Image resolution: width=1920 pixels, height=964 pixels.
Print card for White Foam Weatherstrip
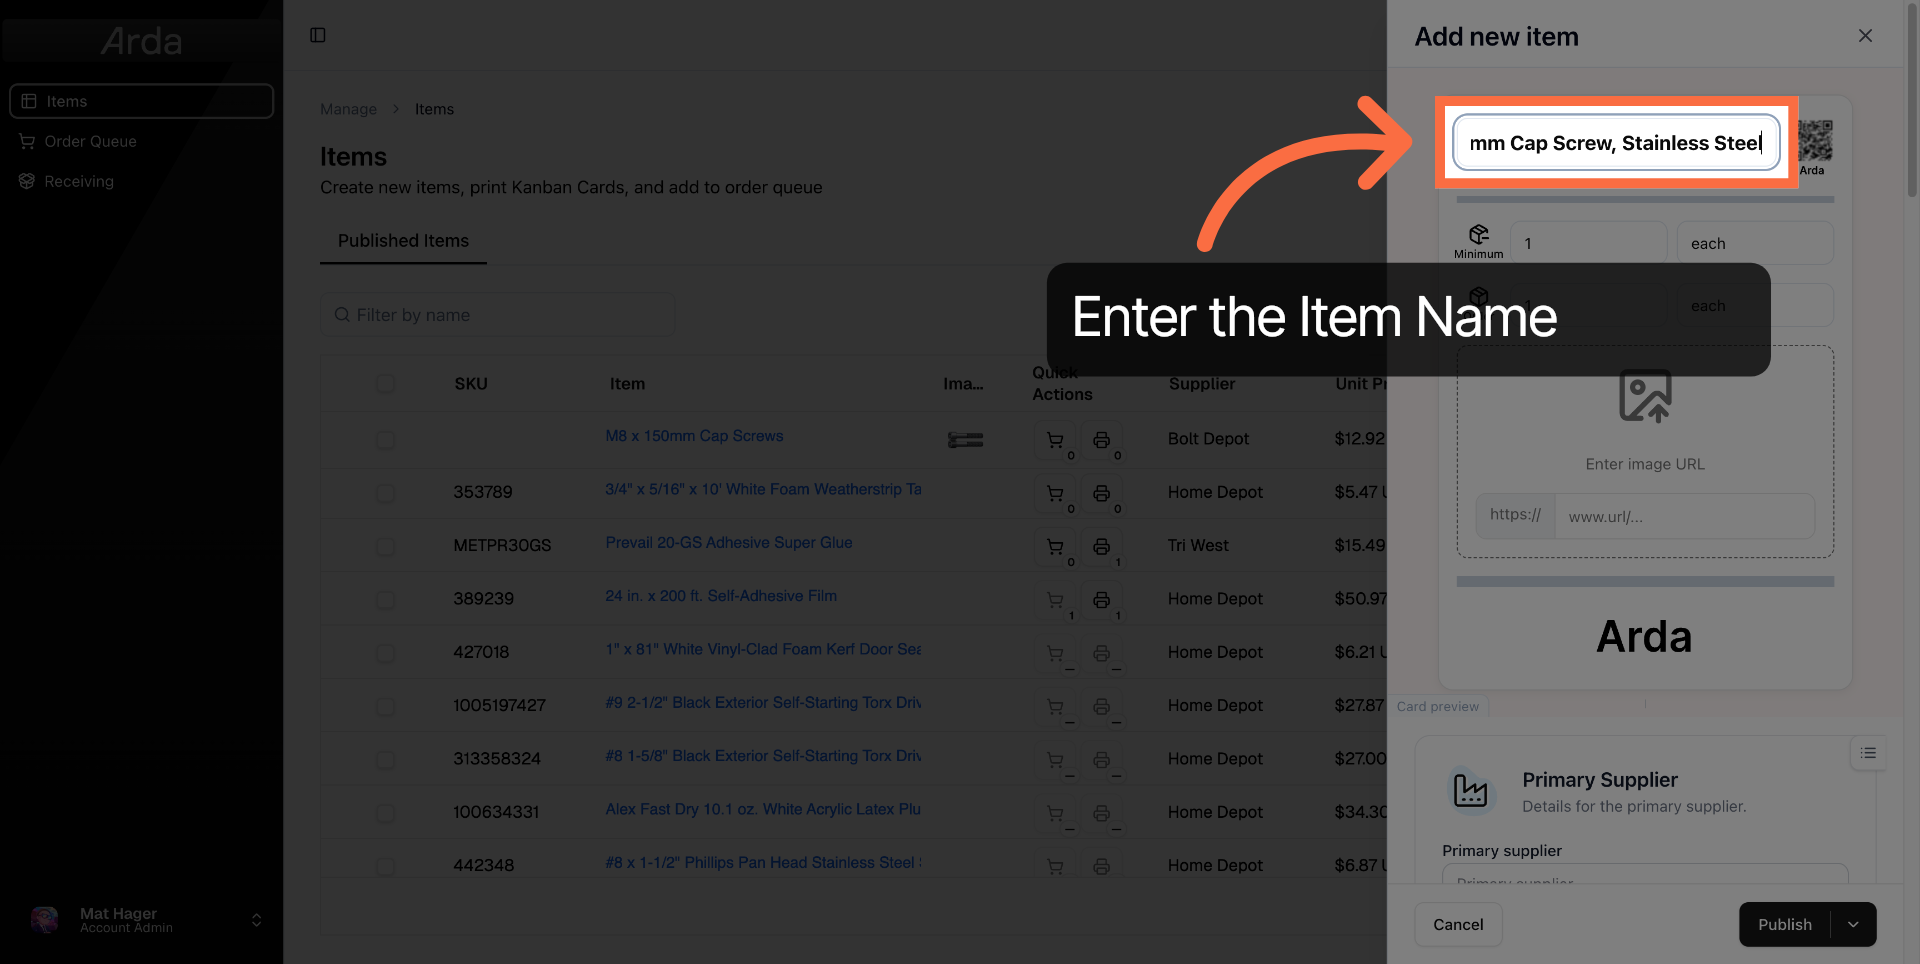click(x=1101, y=493)
